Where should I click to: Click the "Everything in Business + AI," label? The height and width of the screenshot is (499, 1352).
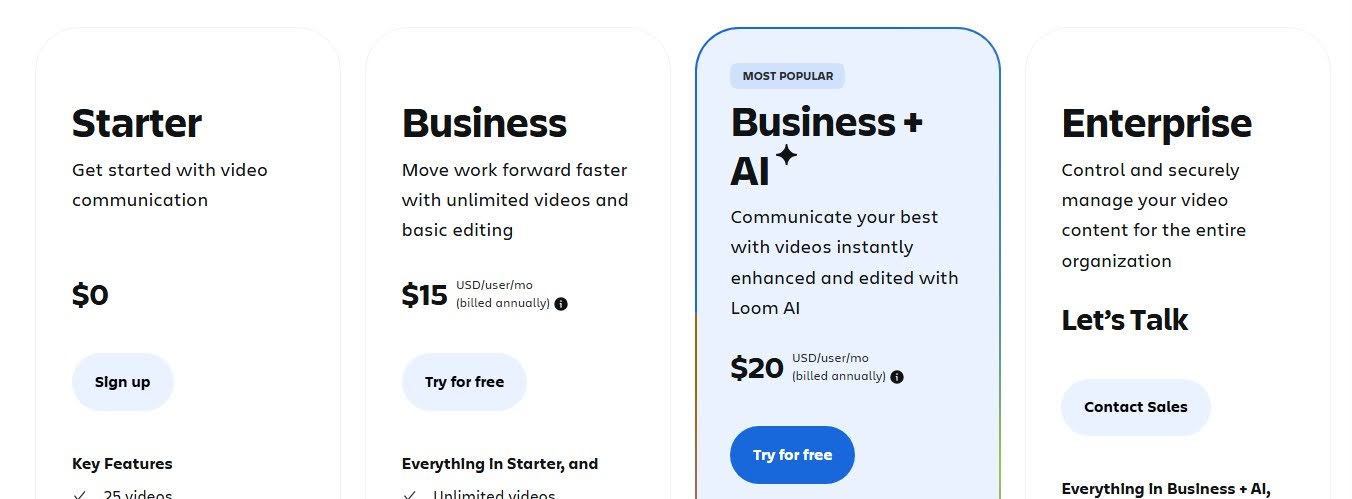1165,489
